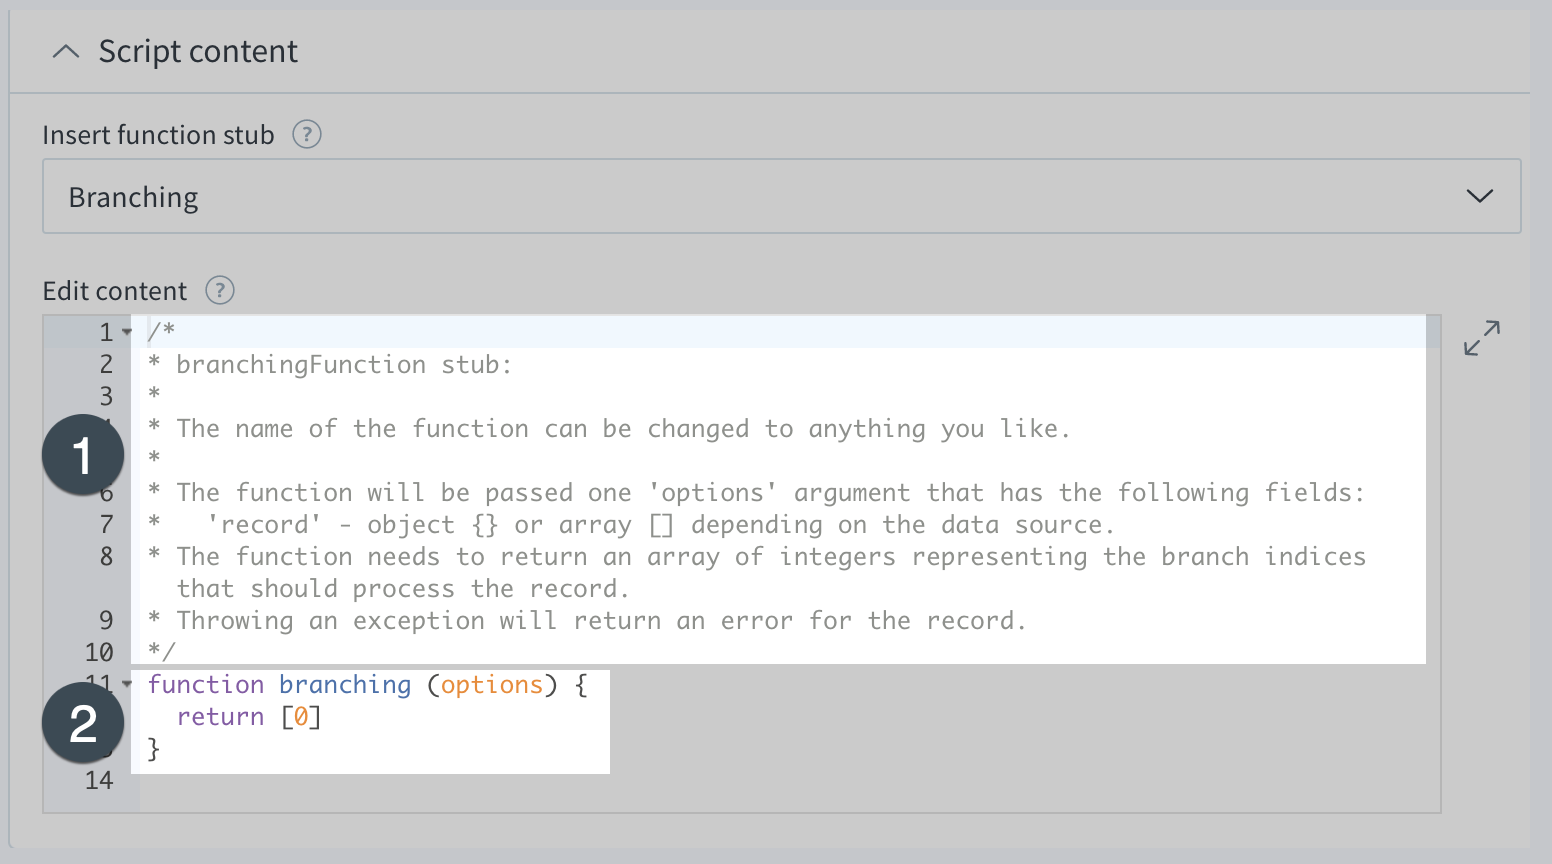Click the Insert function stub label
The height and width of the screenshot is (864, 1552).
point(157,135)
